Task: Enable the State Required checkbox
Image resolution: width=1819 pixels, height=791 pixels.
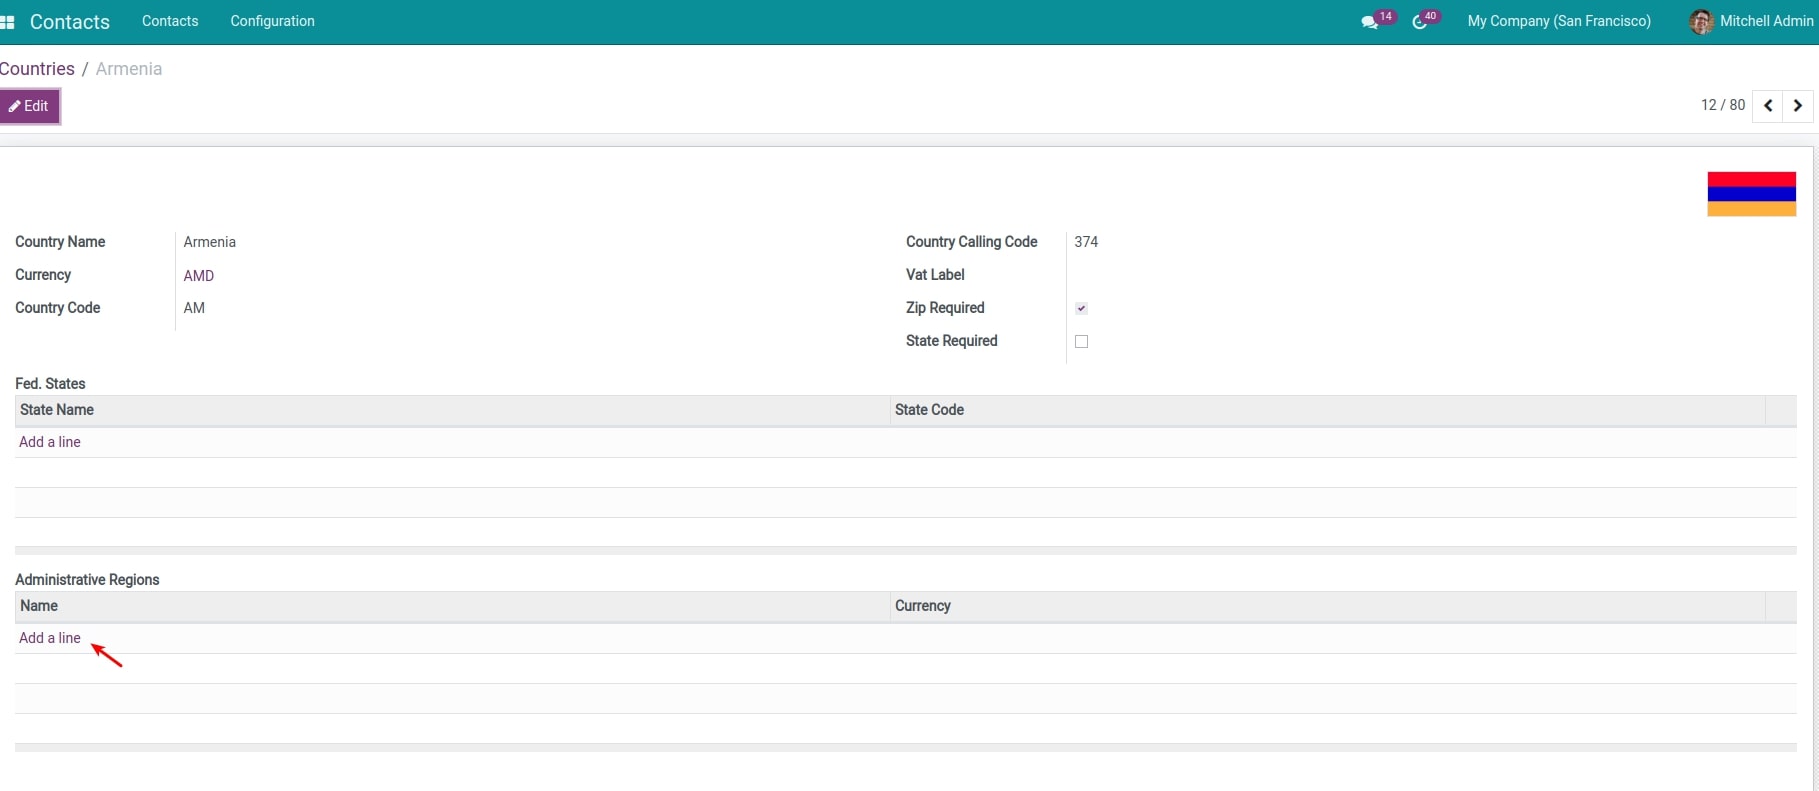Action: [x=1081, y=342]
